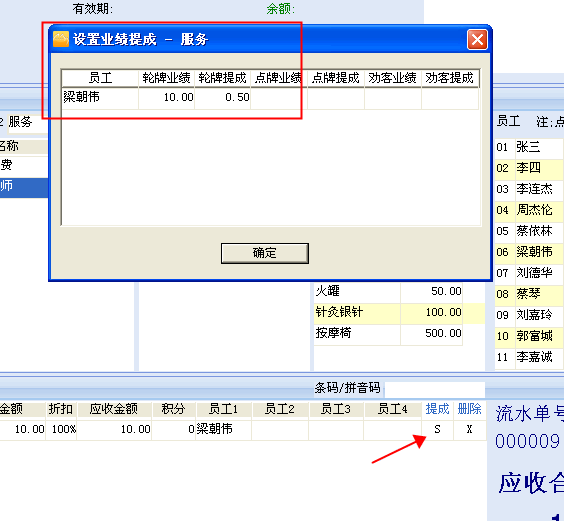Screen dimensions: 564x521
Task: Click the serial number 000009
Action: 527,441
